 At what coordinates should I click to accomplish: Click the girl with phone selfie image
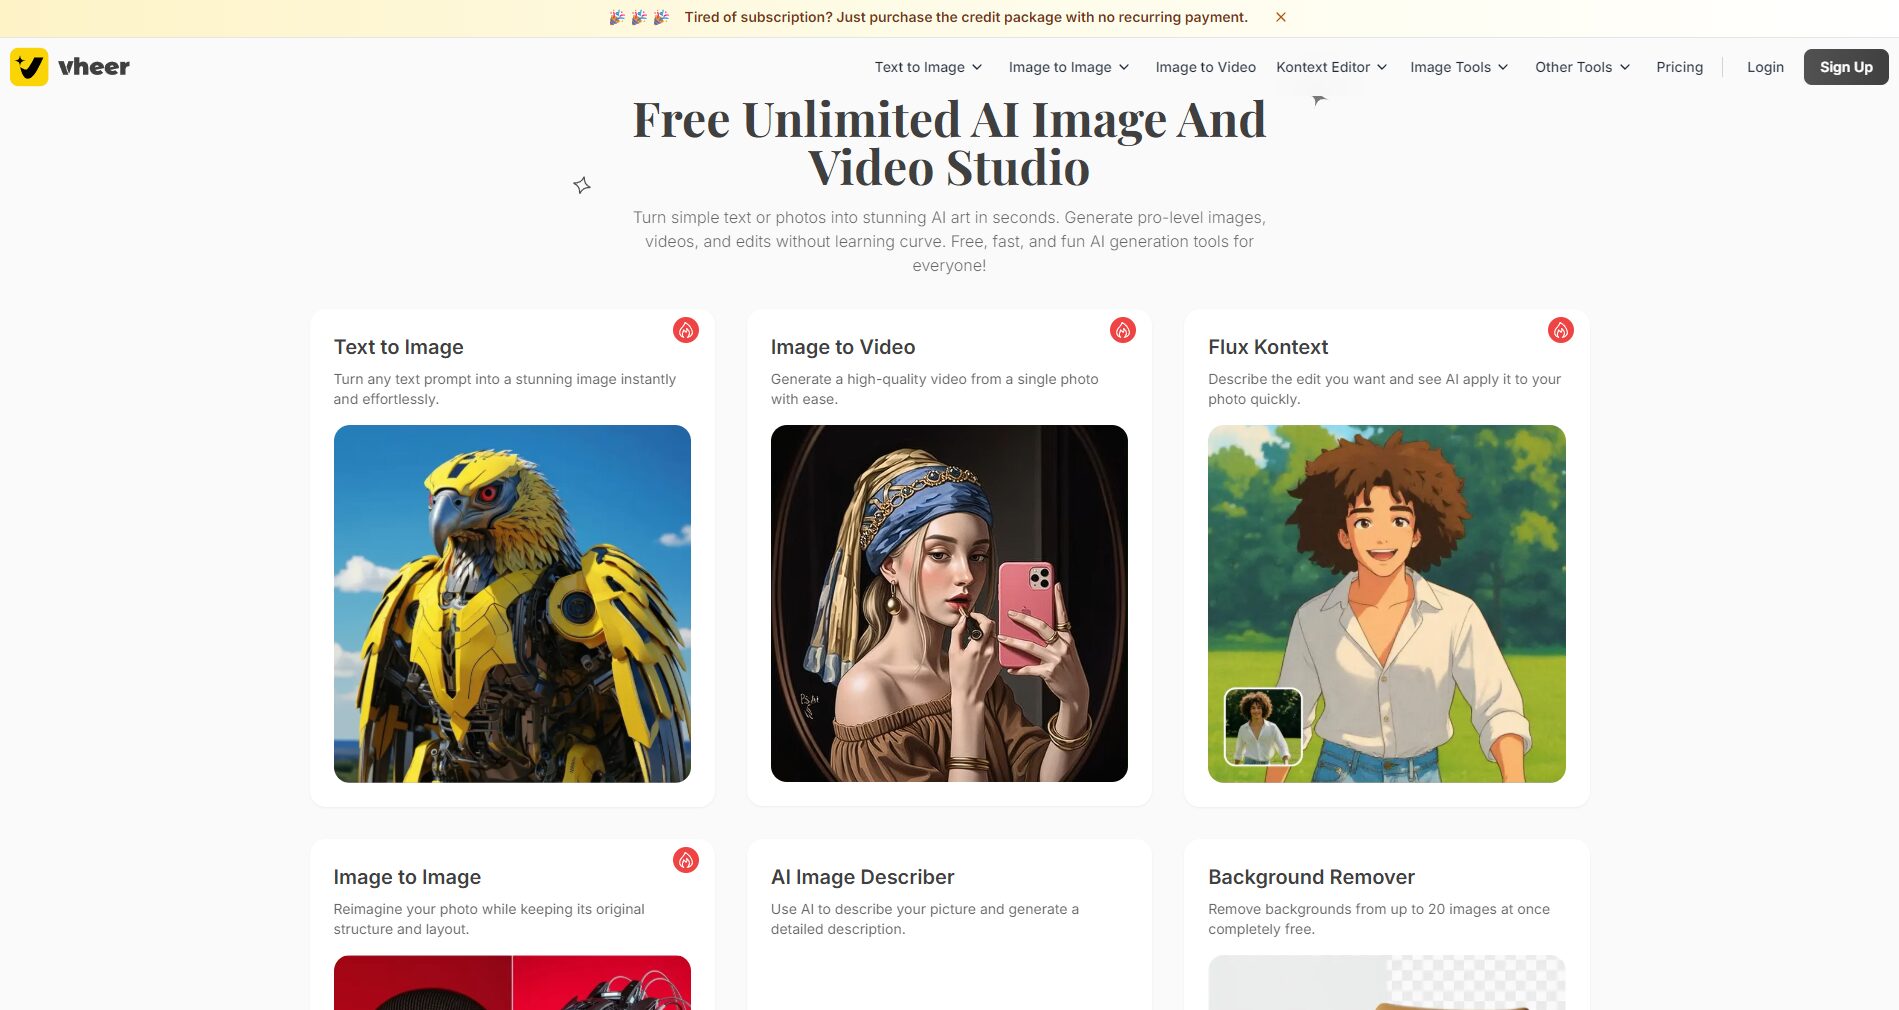pos(949,603)
